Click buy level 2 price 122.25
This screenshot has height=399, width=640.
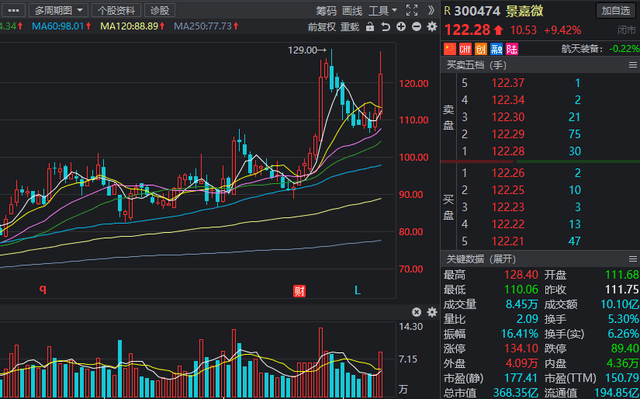point(508,190)
